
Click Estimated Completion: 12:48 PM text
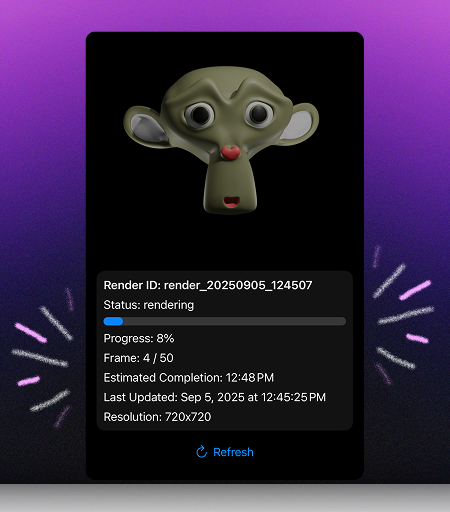point(189,378)
